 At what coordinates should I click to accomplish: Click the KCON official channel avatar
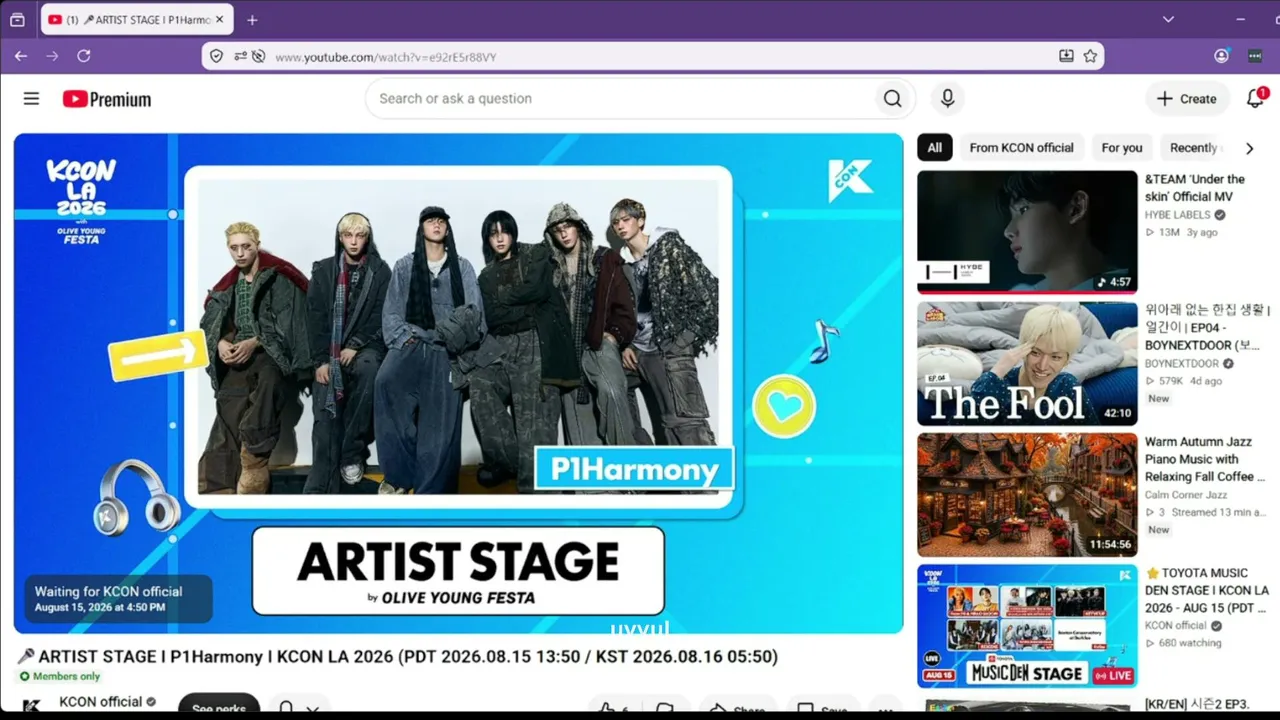pyautogui.click(x=31, y=704)
